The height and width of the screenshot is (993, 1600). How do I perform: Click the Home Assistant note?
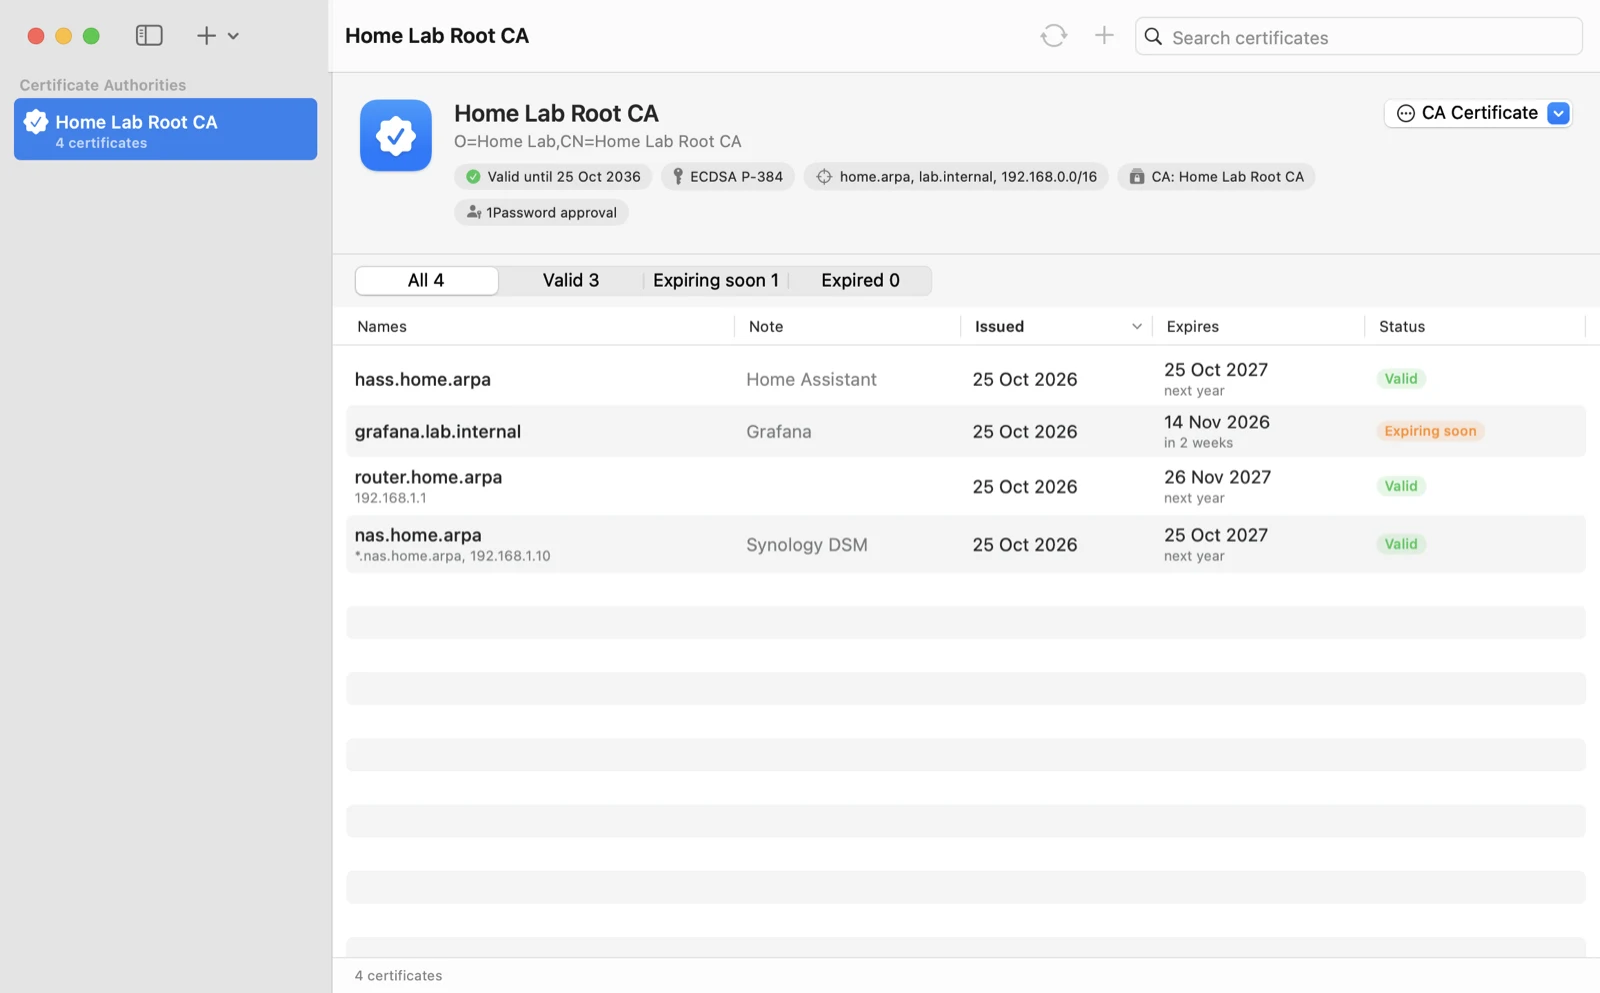coord(811,380)
